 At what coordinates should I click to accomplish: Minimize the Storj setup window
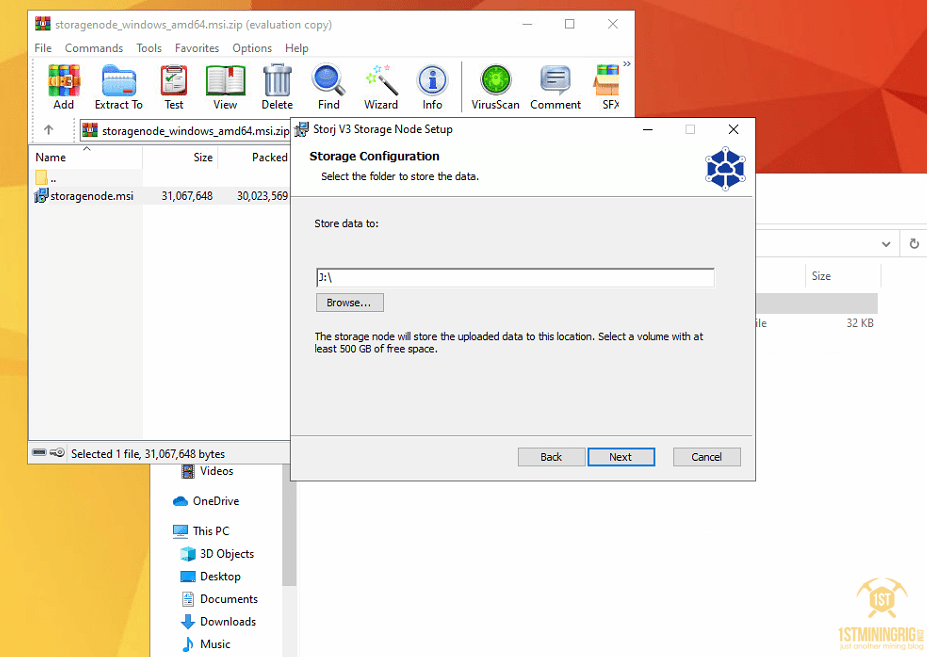pyautogui.click(x=648, y=129)
